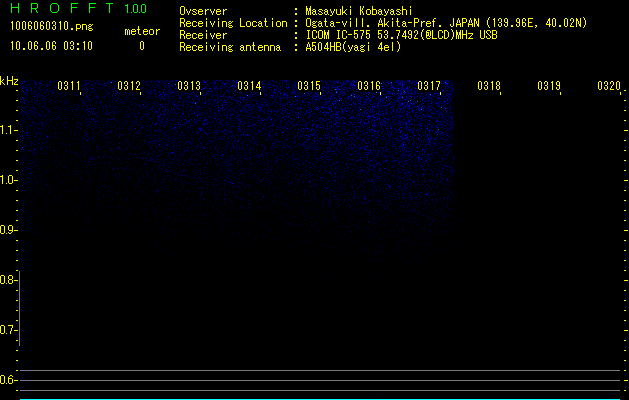629x400 pixels.
Task: Click the 1.0 kHz axis label
Action: click(8, 180)
